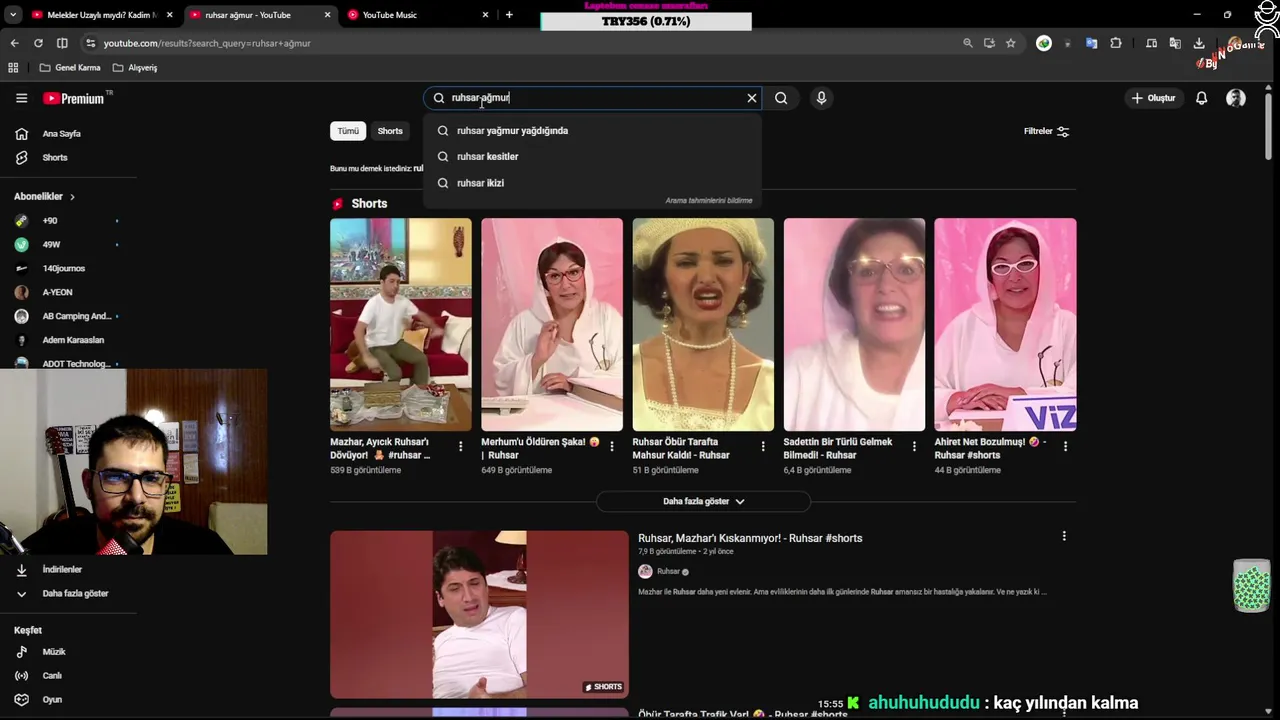Viewport: 1280px width, 720px height.
Task: Open the account avatar menu
Action: [x=1236, y=98]
